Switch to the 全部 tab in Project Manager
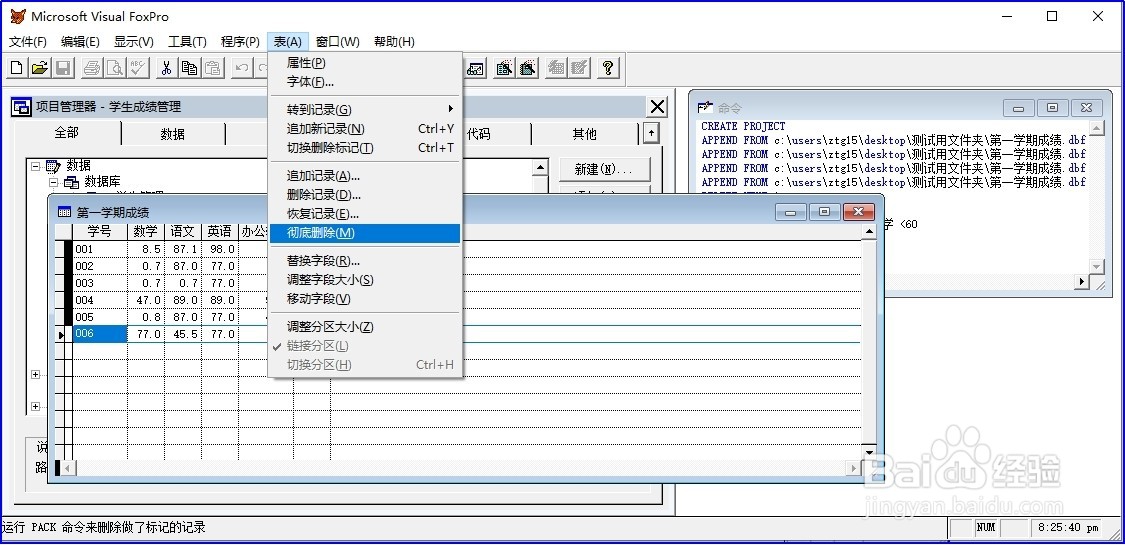 (x=67, y=133)
